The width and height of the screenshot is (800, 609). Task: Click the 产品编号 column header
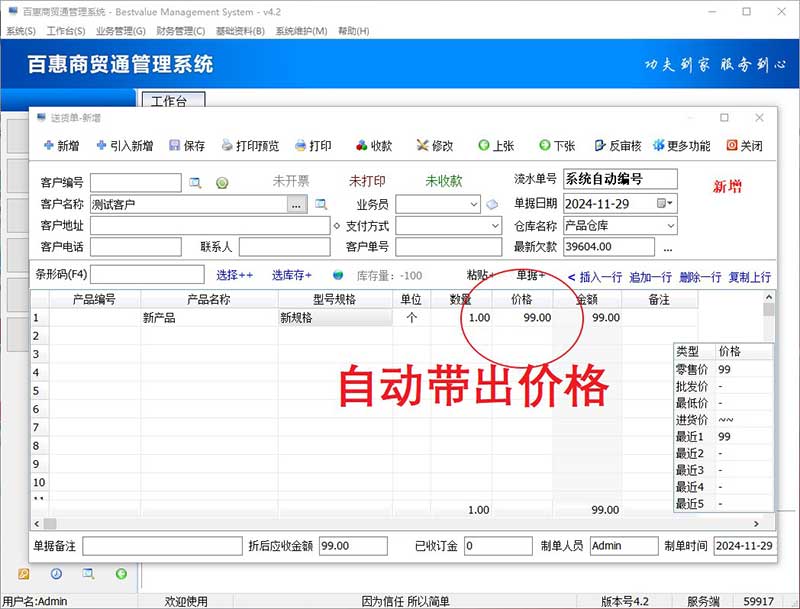(x=94, y=299)
